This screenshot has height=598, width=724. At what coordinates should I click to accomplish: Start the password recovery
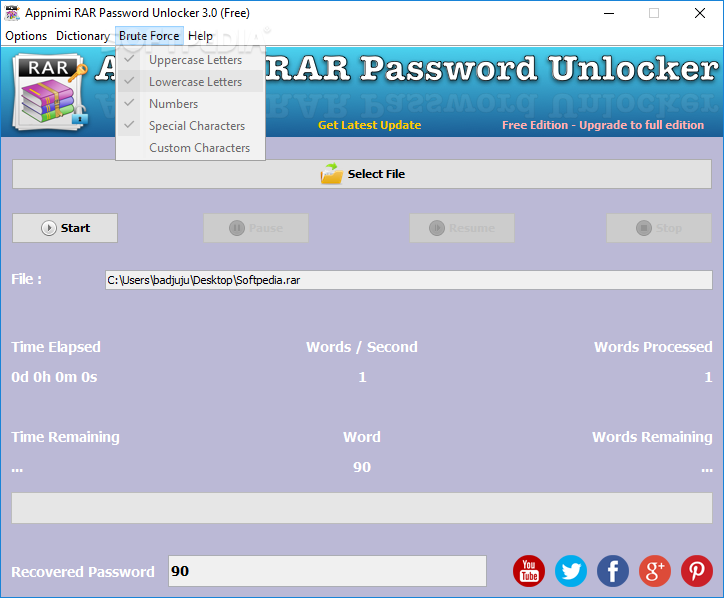(65, 228)
